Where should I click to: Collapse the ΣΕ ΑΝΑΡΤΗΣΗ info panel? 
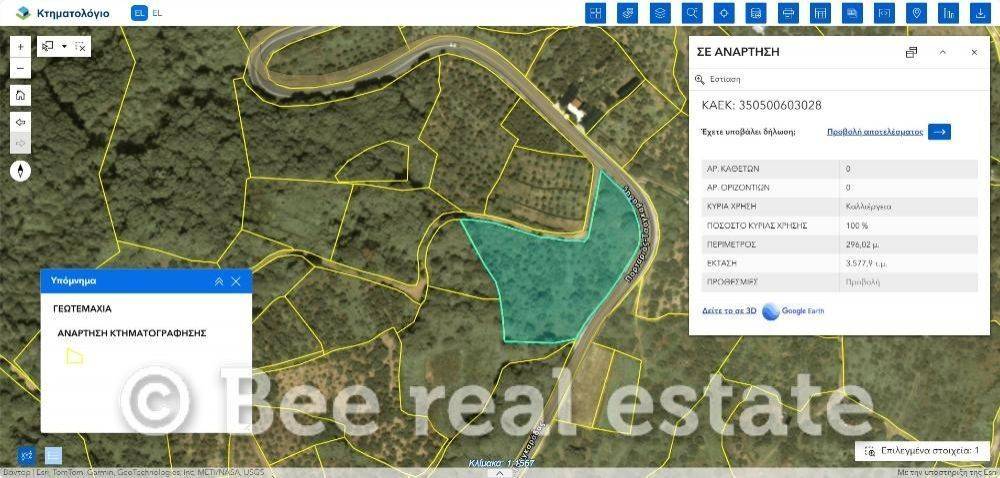pyautogui.click(x=942, y=52)
